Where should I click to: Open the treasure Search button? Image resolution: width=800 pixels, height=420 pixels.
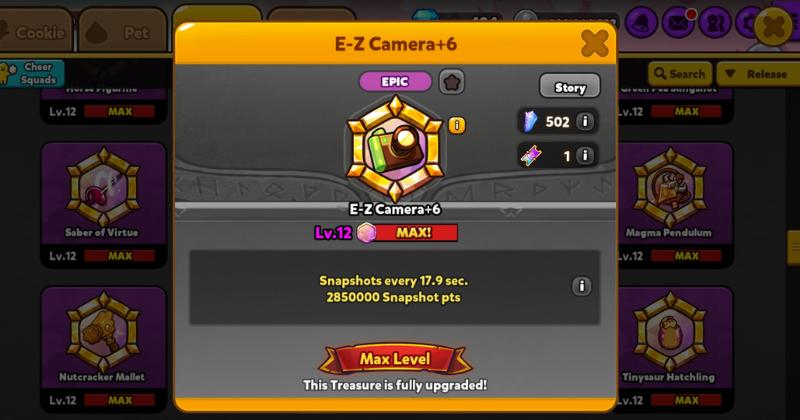click(680, 74)
